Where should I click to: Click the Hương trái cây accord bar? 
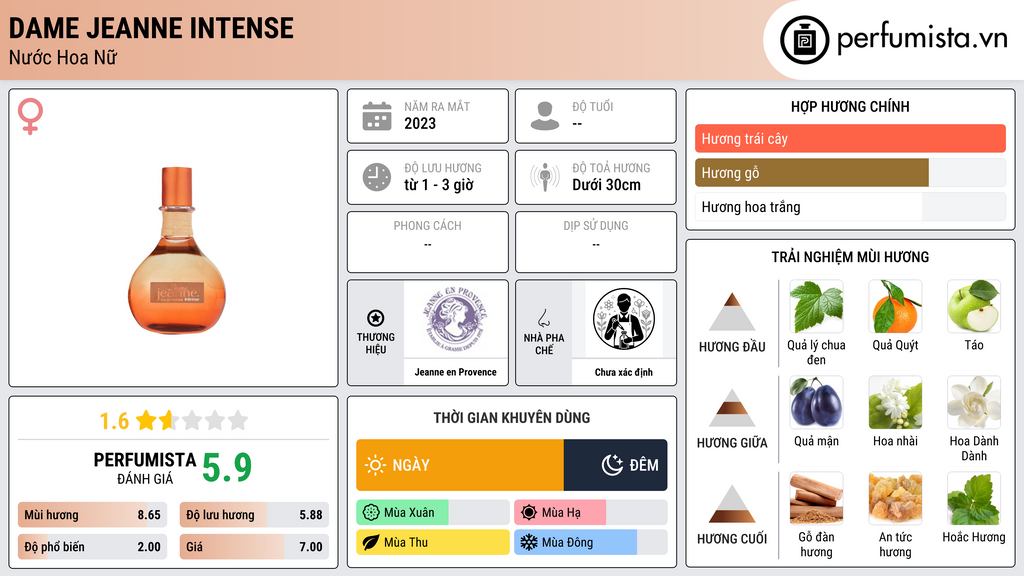pos(850,138)
